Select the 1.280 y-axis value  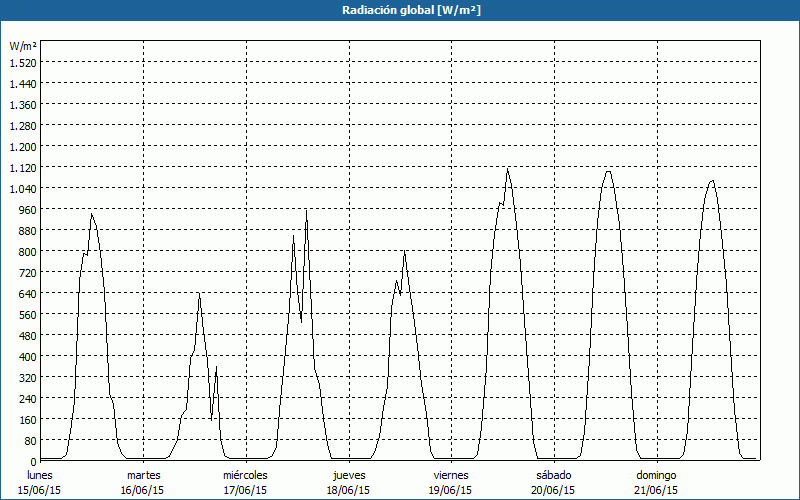(x=23, y=126)
